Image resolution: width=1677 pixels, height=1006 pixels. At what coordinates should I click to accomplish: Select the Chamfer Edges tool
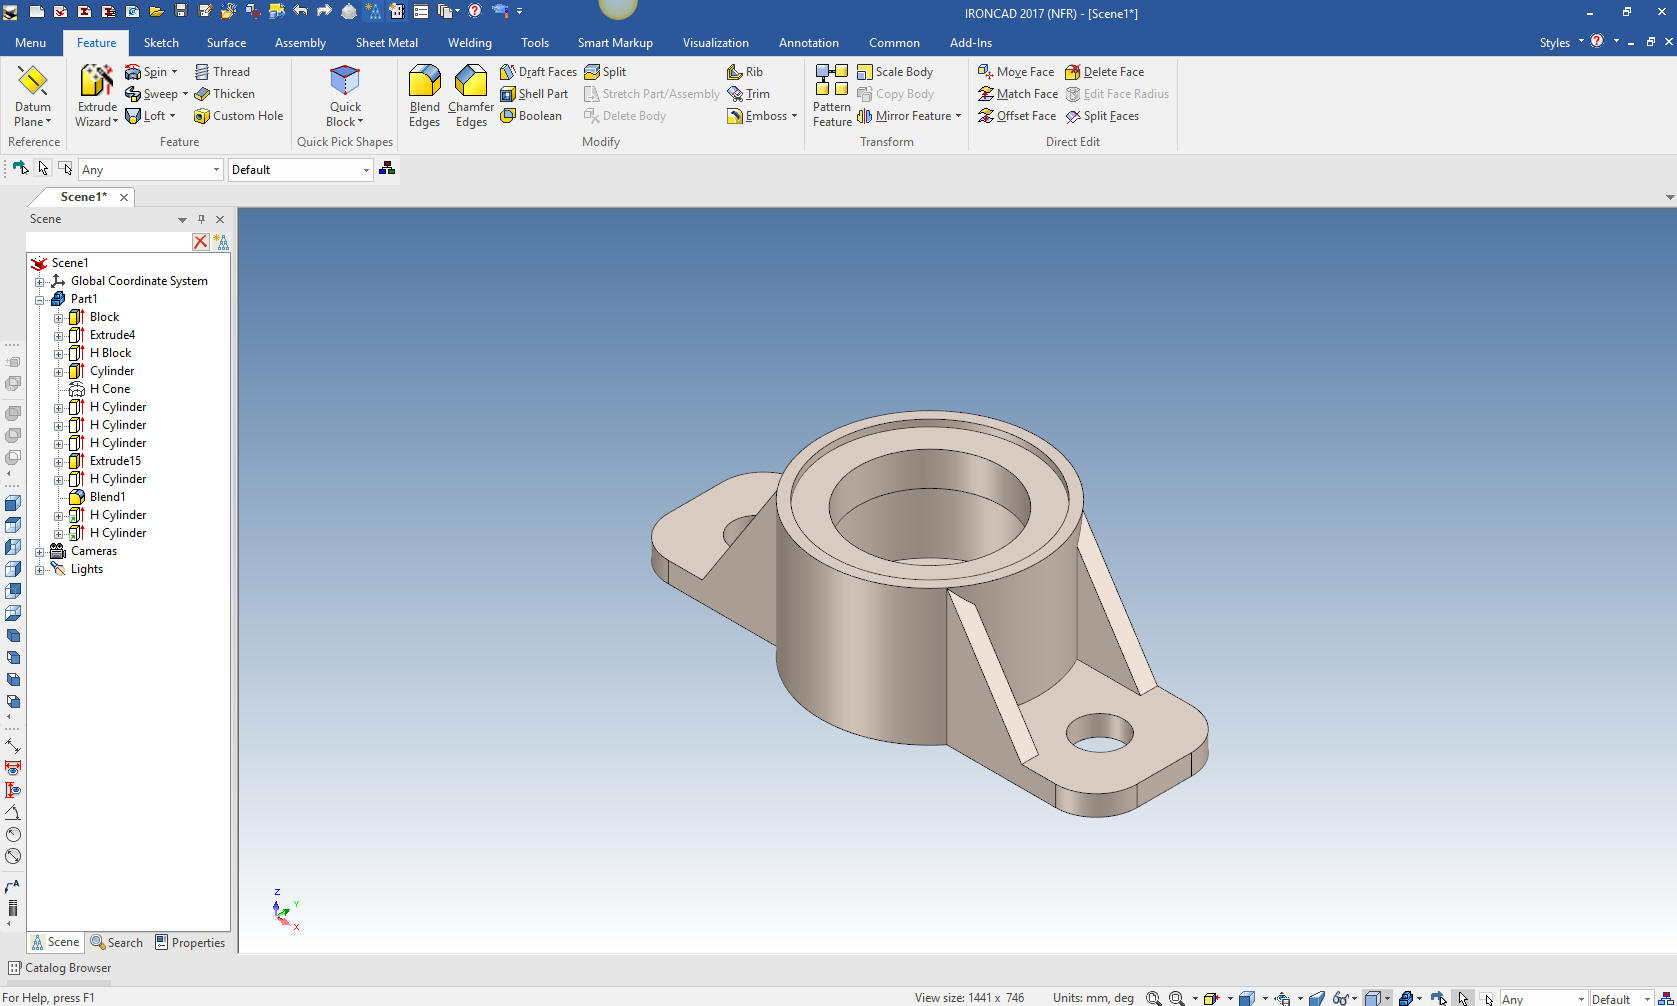(x=470, y=82)
